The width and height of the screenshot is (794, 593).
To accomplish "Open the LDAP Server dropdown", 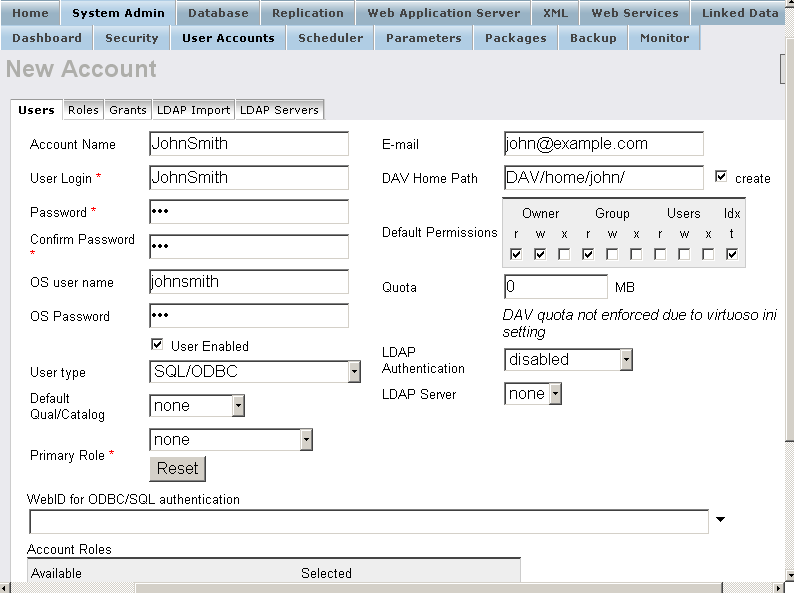I will (533, 393).
